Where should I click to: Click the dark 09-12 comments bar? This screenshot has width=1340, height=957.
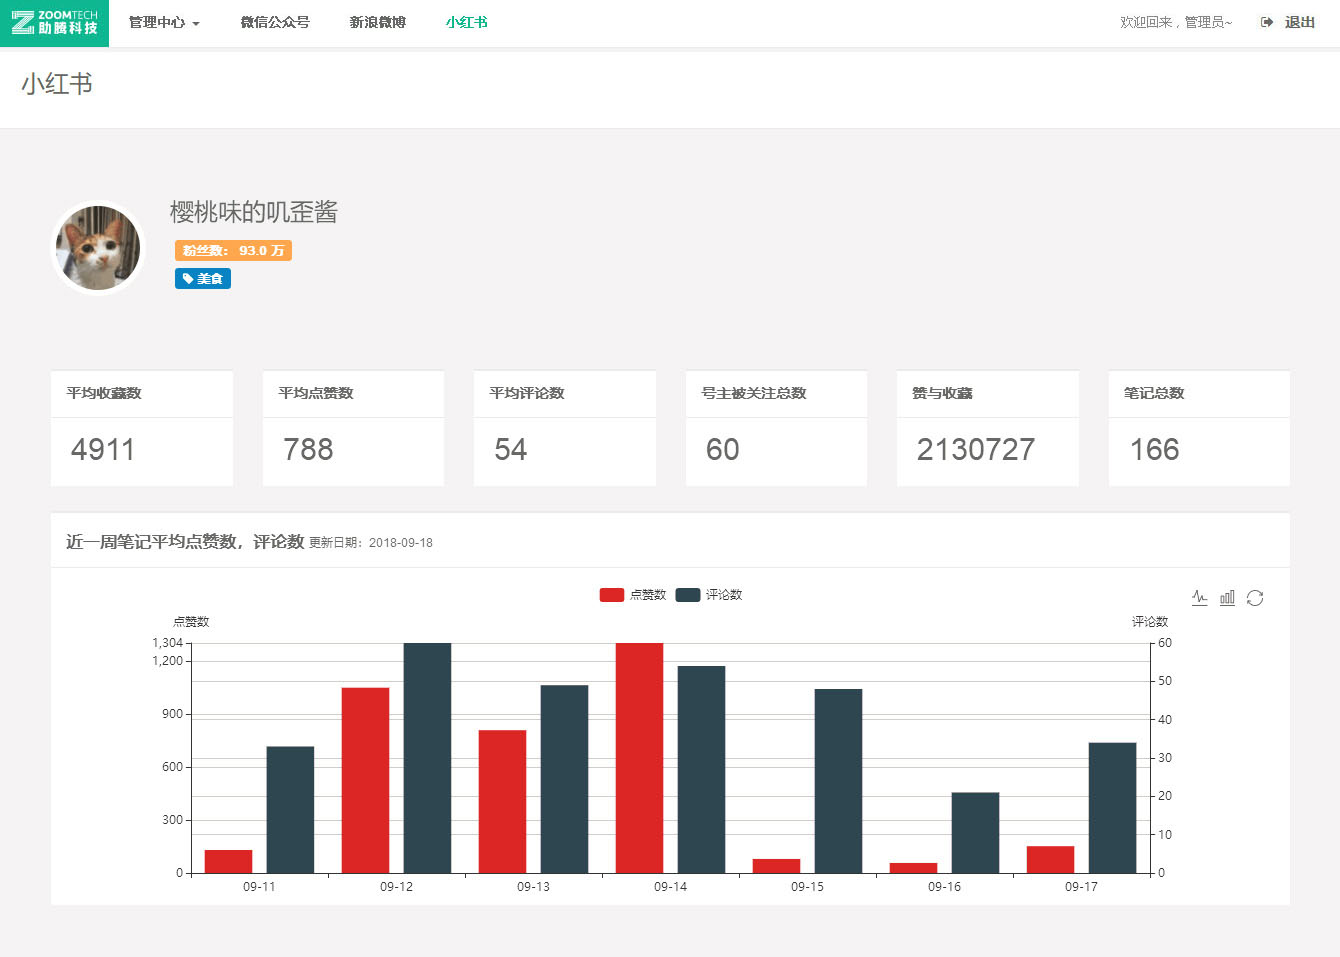pyautogui.click(x=427, y=757)
